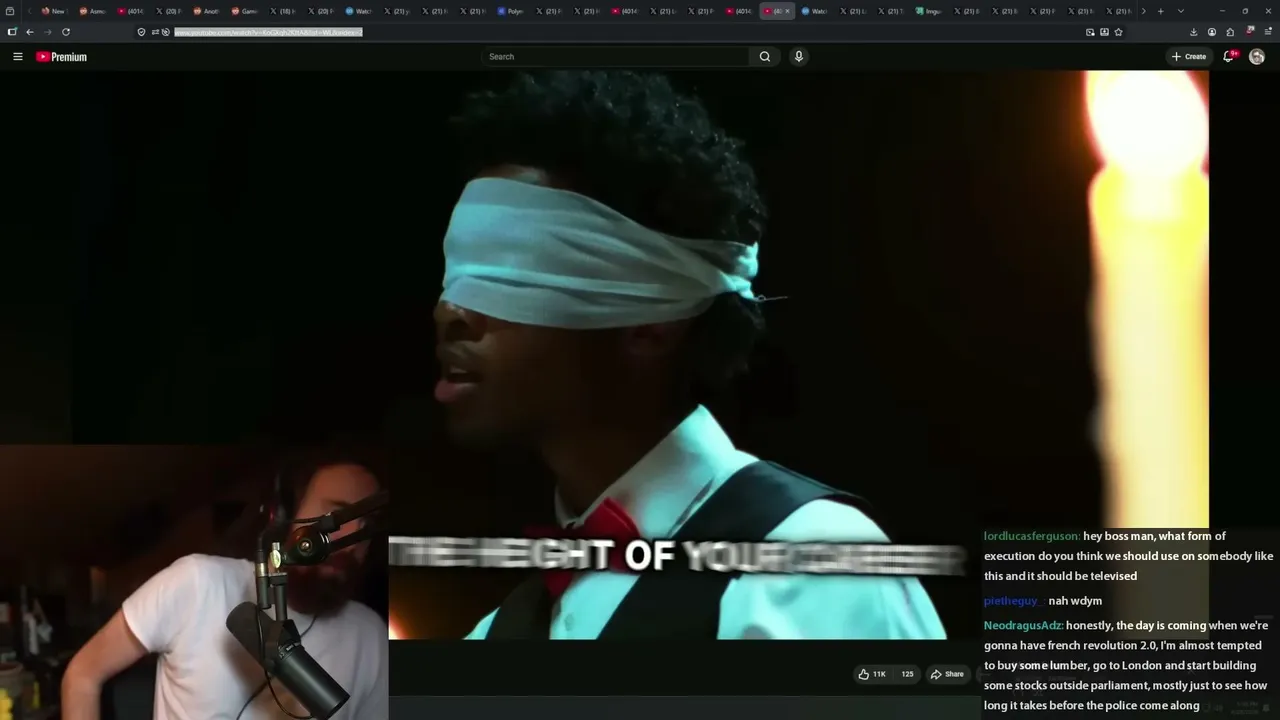Open the YouTube account avatar menu
Screen dimensions: 1280x720
[1257, 57]
